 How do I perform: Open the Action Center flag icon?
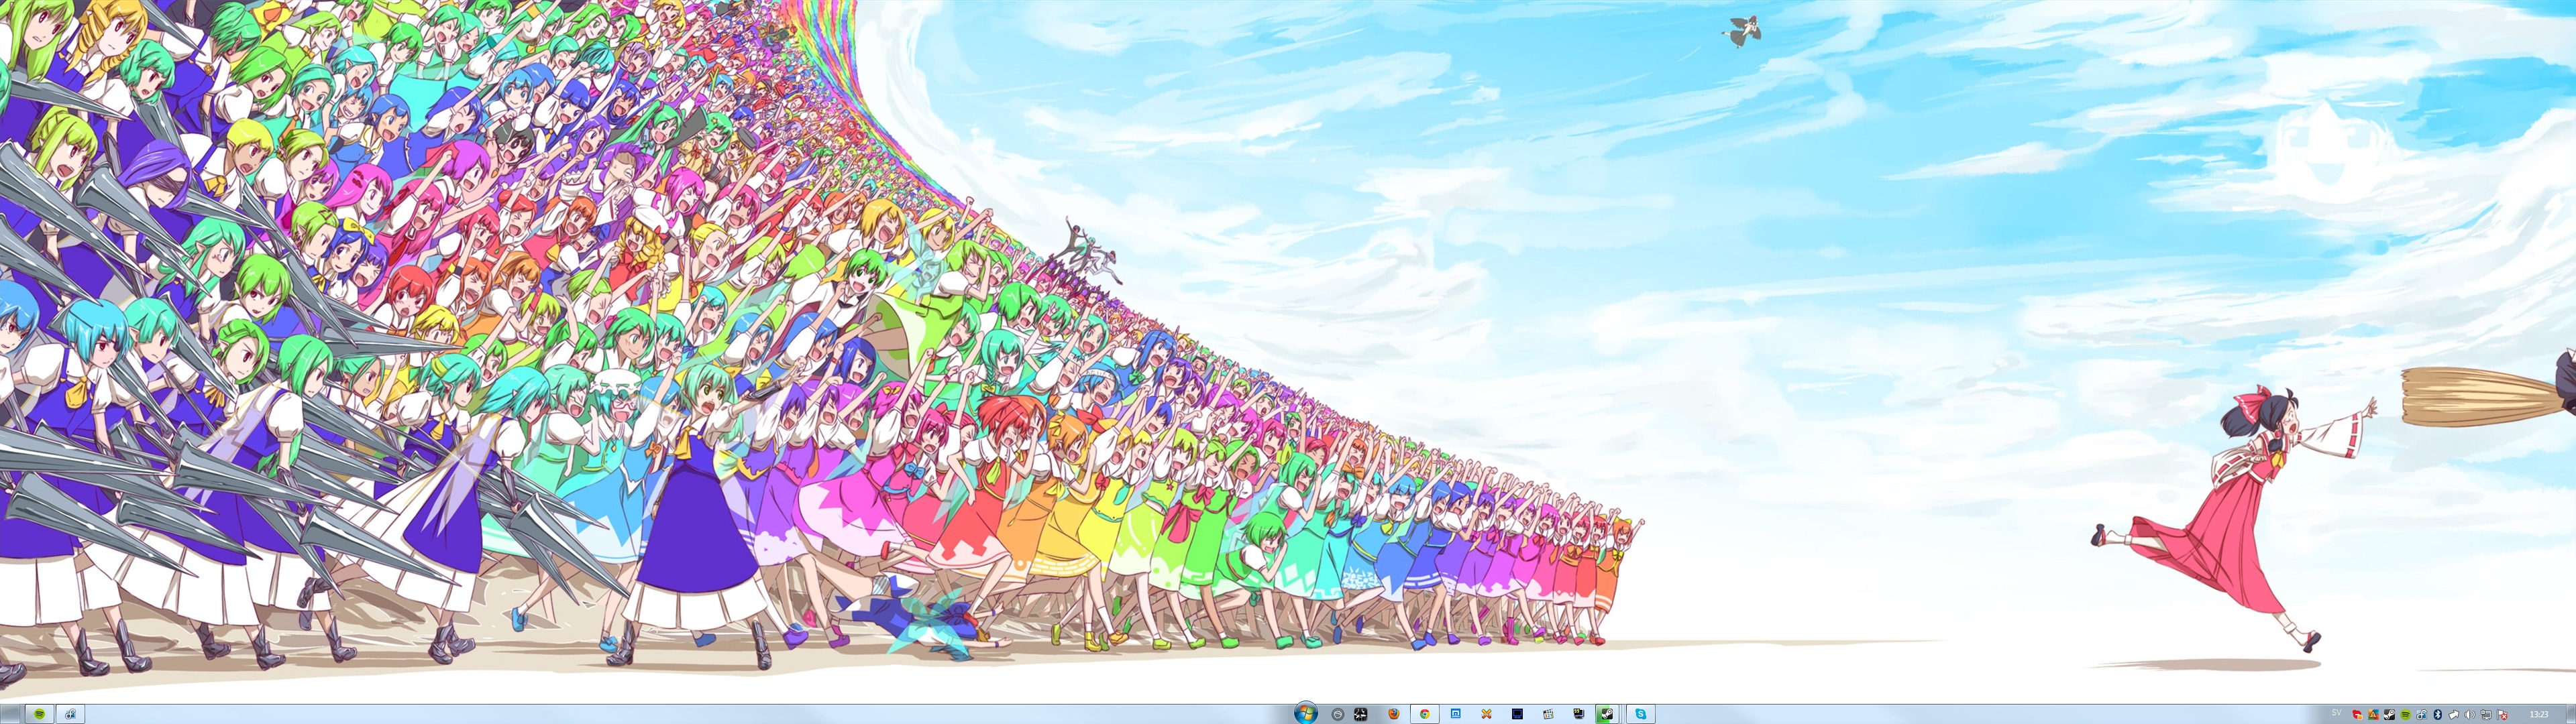tap(2502, 714)
